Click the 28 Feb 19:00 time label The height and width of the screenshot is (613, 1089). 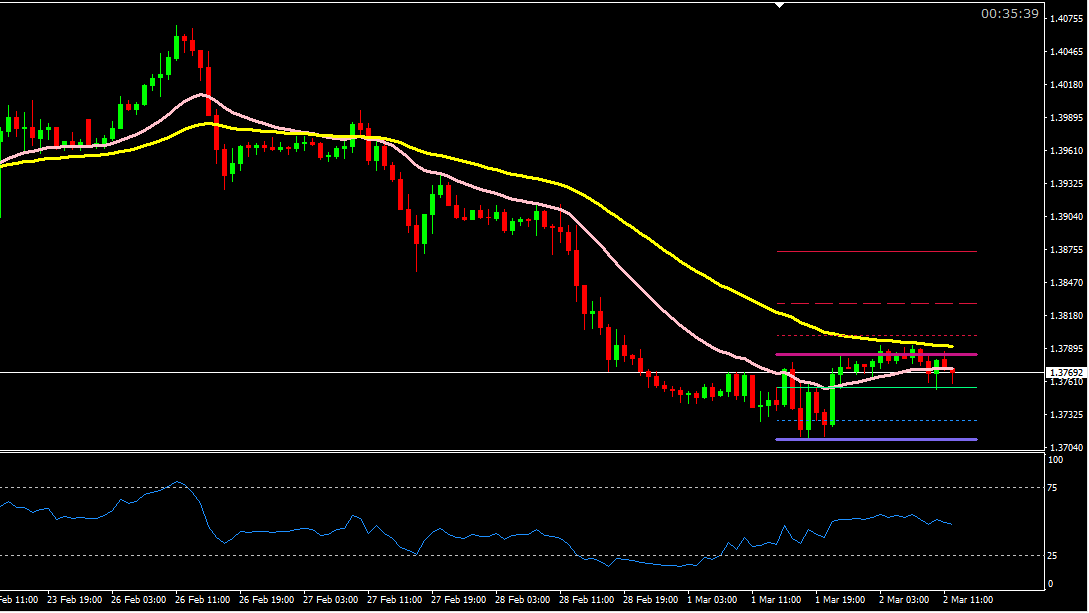tap(651, 600)
